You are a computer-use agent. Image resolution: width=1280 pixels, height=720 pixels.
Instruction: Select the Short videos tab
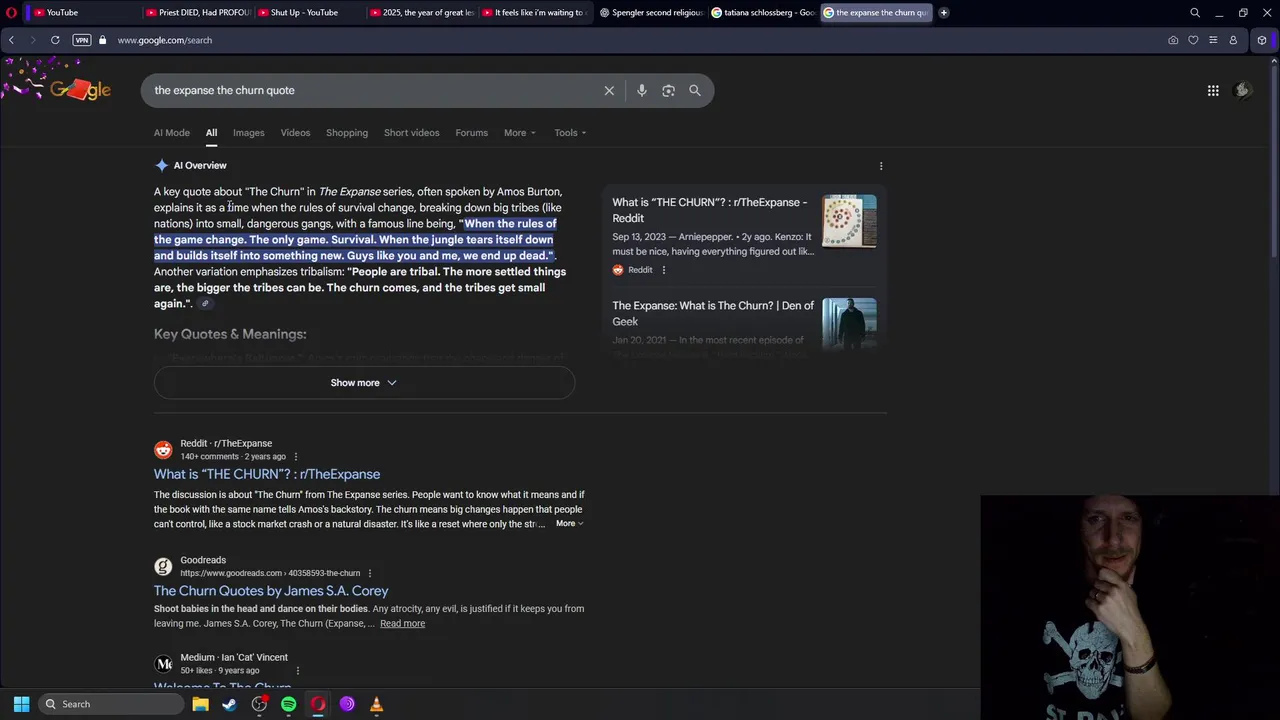tap(412, 133)
